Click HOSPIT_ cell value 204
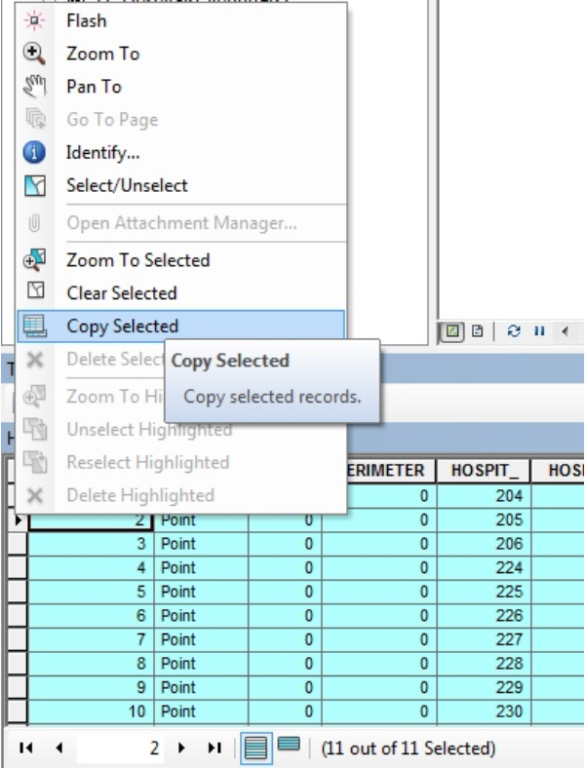 tap(484, 496)
